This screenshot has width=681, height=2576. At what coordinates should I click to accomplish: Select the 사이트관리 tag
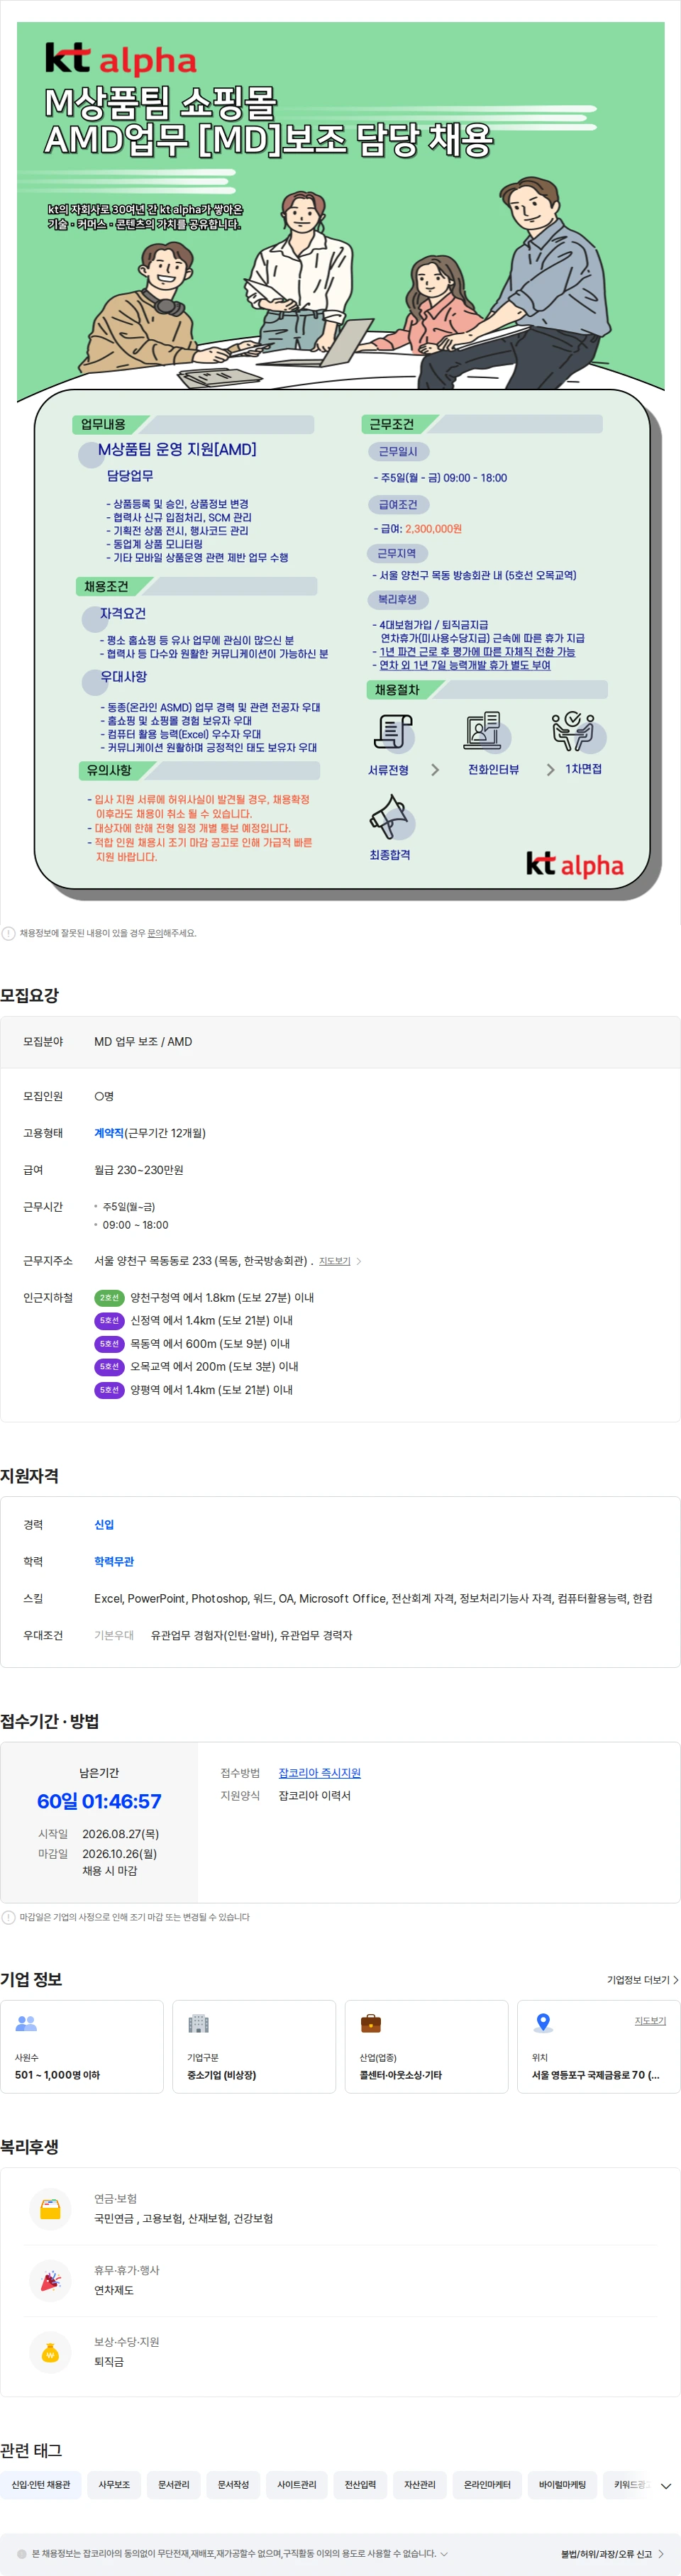tap(297, 2485)
